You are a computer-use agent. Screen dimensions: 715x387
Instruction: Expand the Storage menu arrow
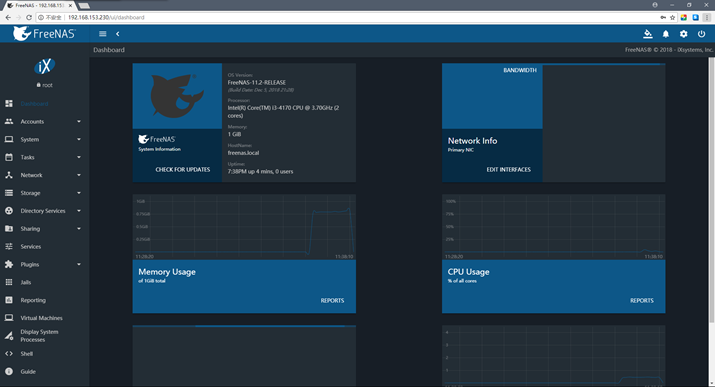(x=79, y=193)
